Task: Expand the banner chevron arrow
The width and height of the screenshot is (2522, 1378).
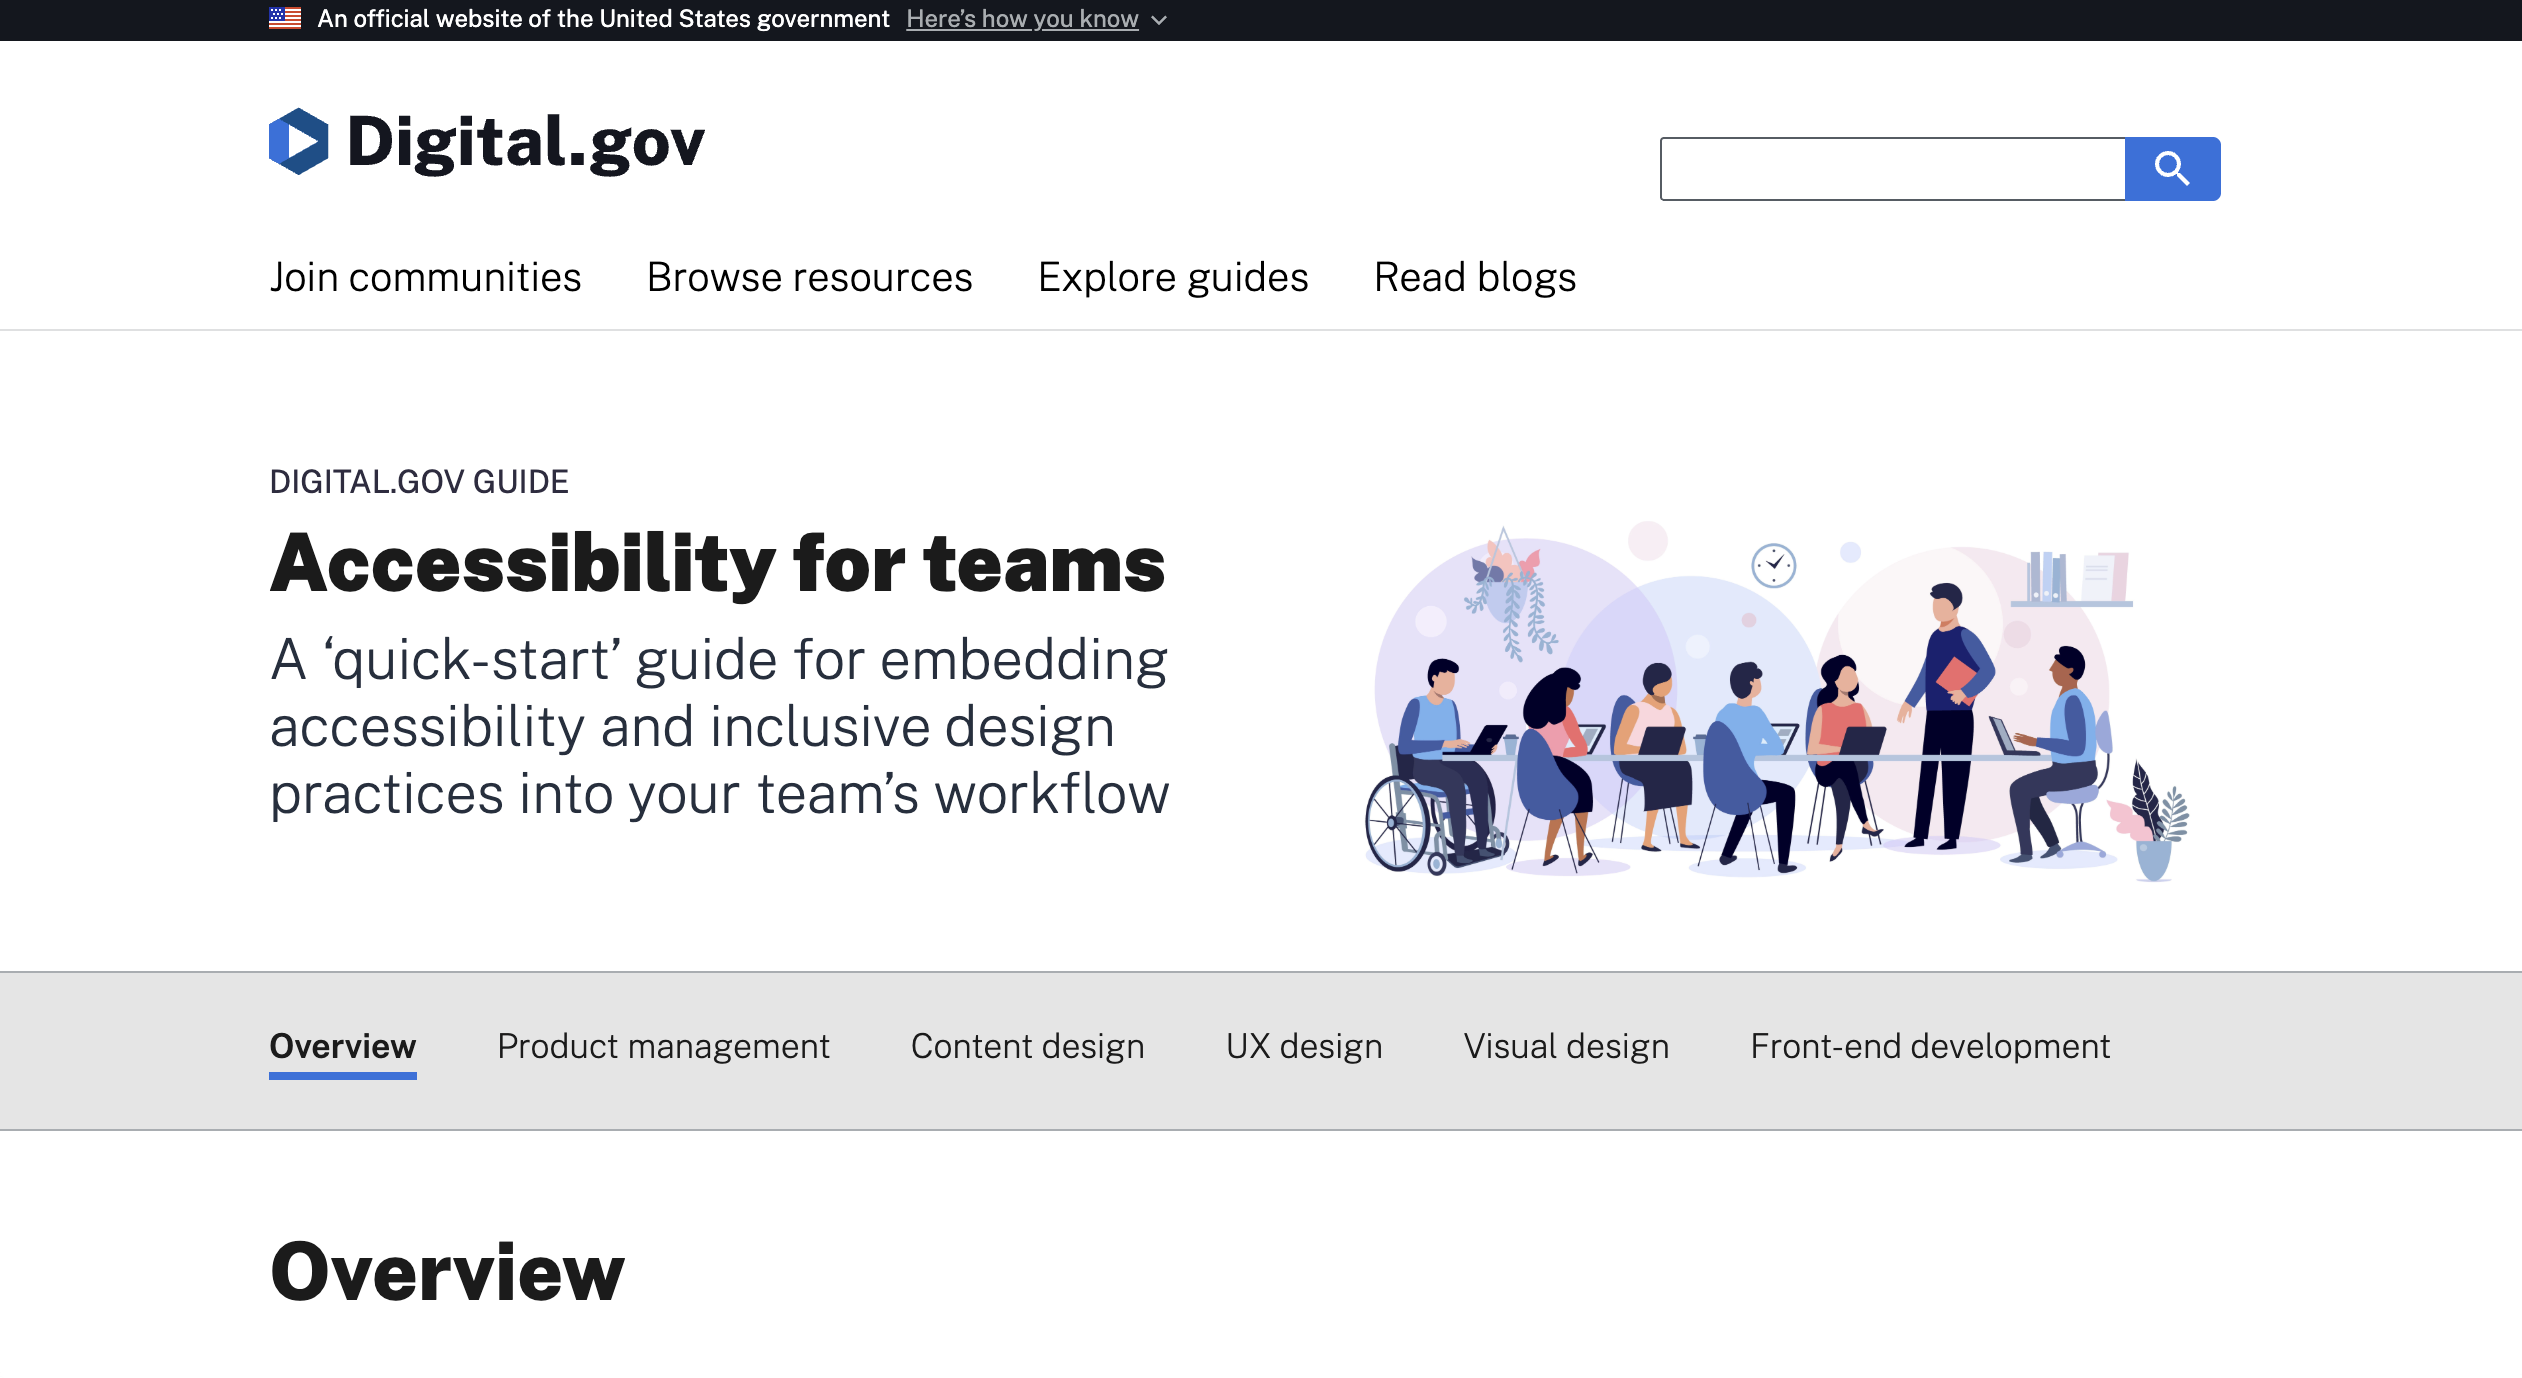Action: pyautogui.click(x=1159, y=20)
